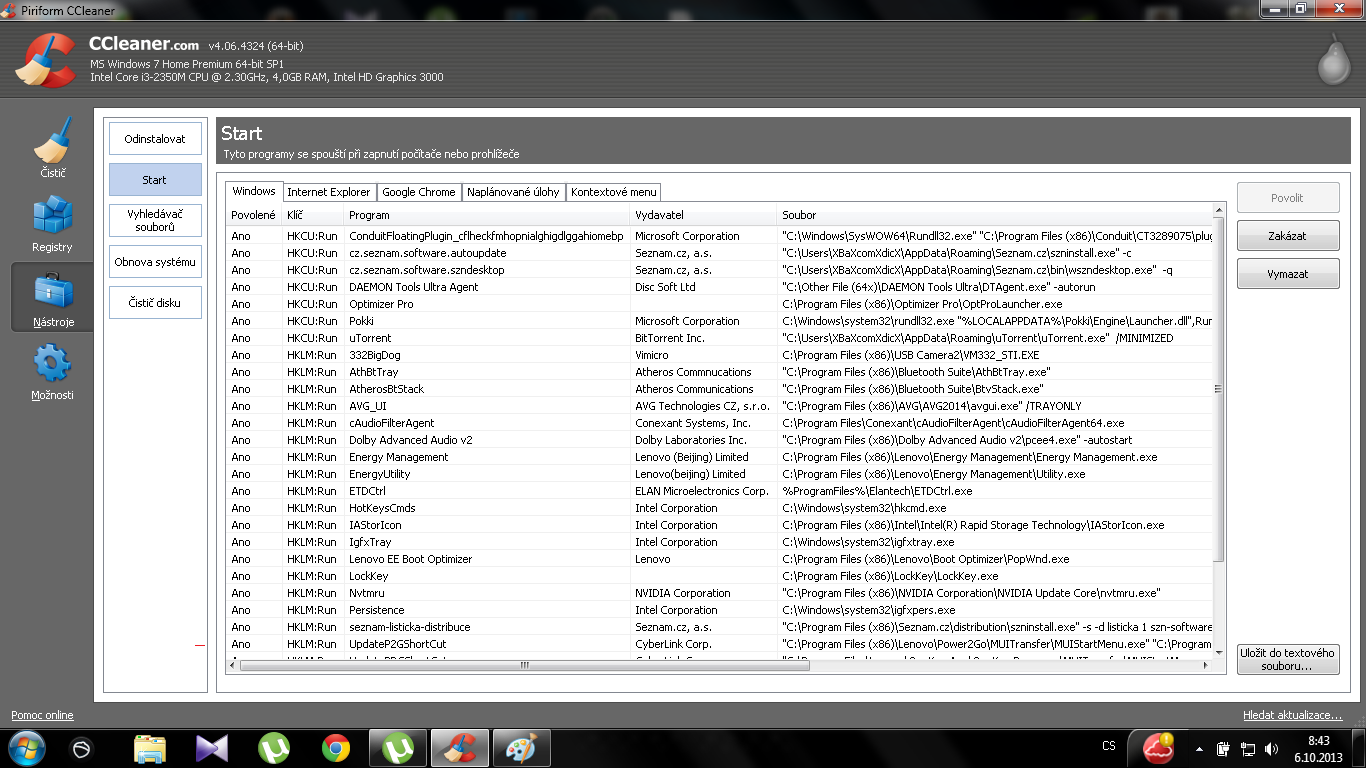Click the Hledat aktualizace link
The height and width of the screenshot is (768, 1366).
tap(1293, 716)
